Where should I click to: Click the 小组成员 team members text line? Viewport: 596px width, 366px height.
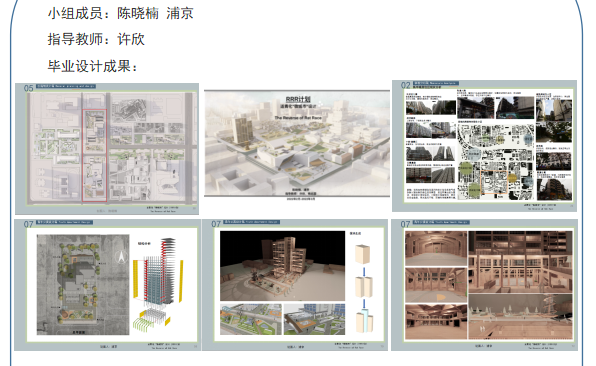pyautogui.click(x=120, y=13)
